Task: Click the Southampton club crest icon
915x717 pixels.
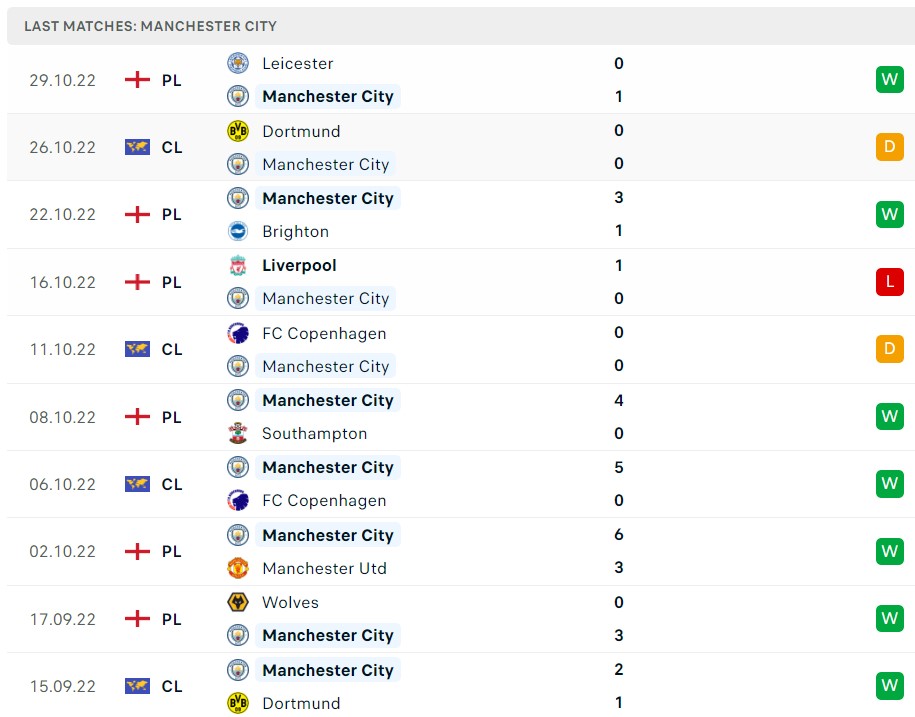Action: [238, 433]
